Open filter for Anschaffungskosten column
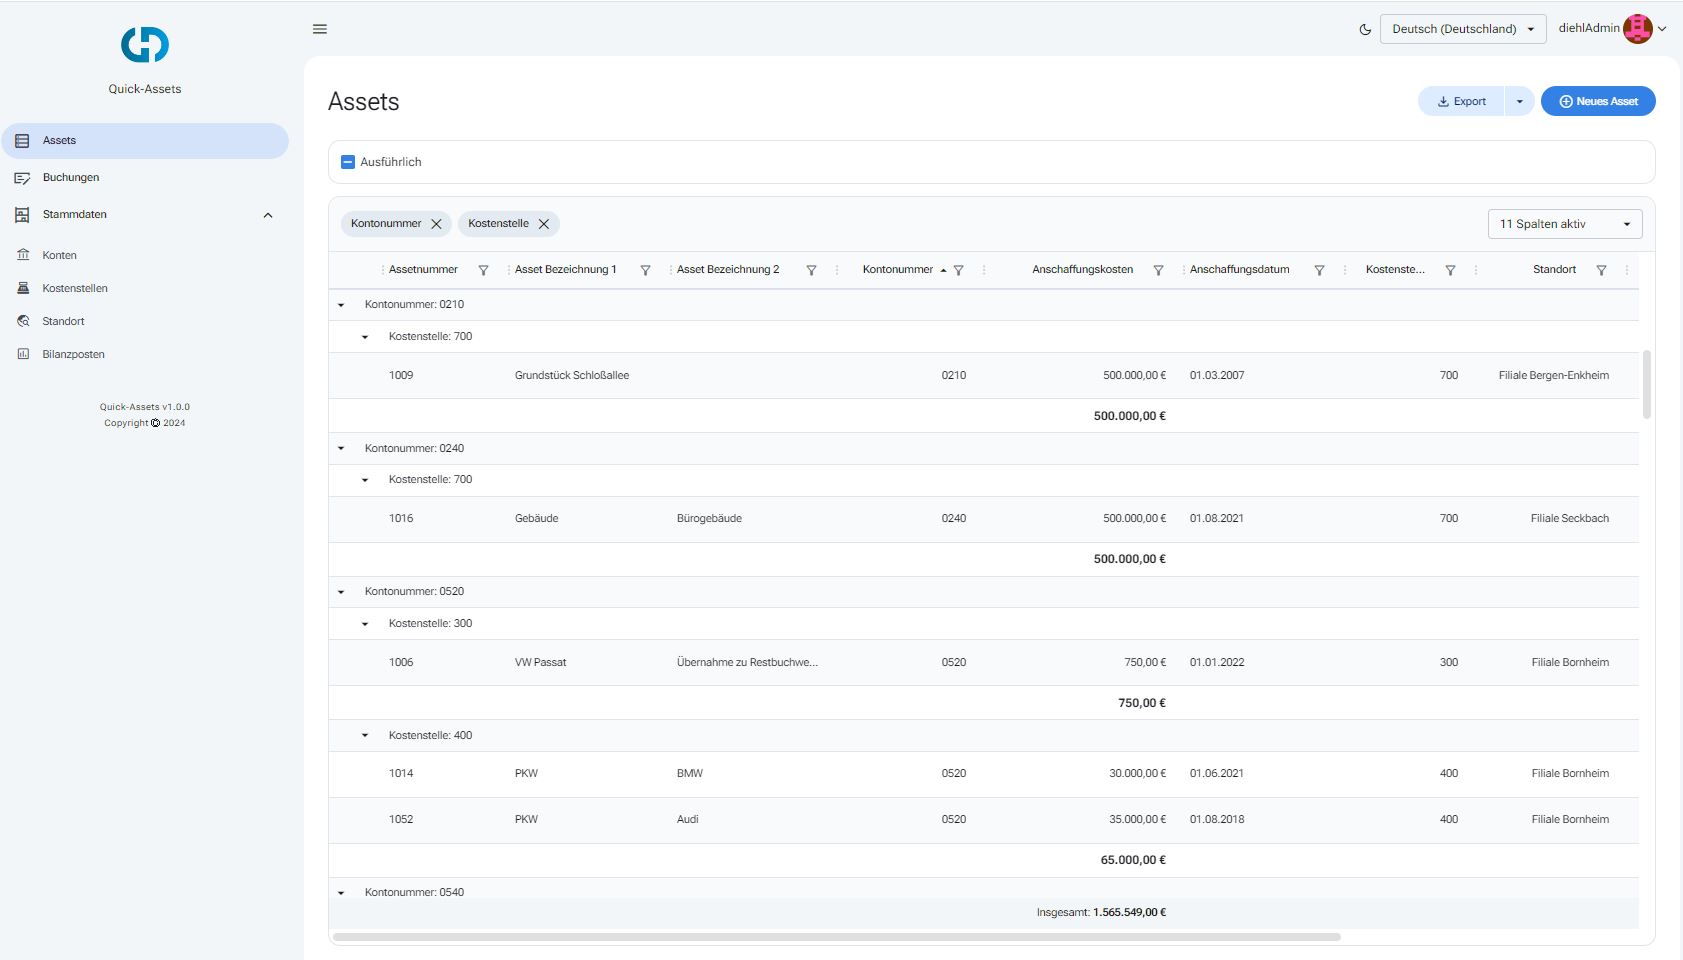This screenshot has width=1683, height=960. pyautogui.click(x=1158, y=270)
